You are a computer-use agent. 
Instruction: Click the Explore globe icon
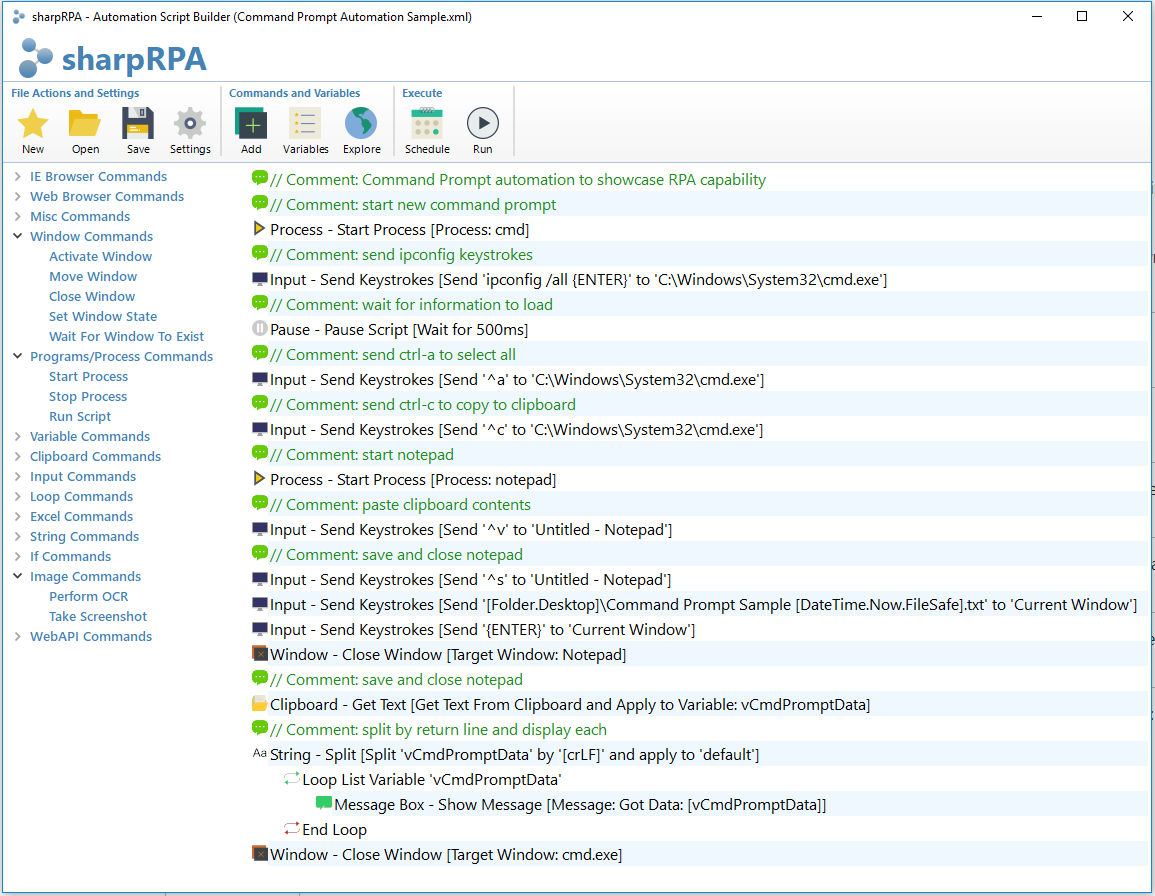coord(361,124)
